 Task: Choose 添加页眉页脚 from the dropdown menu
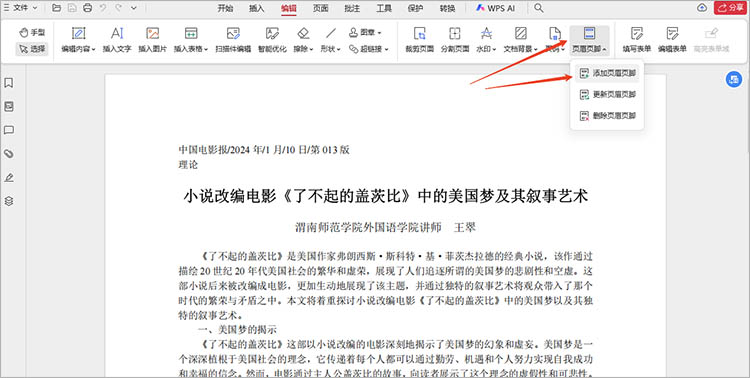point(607,73)
